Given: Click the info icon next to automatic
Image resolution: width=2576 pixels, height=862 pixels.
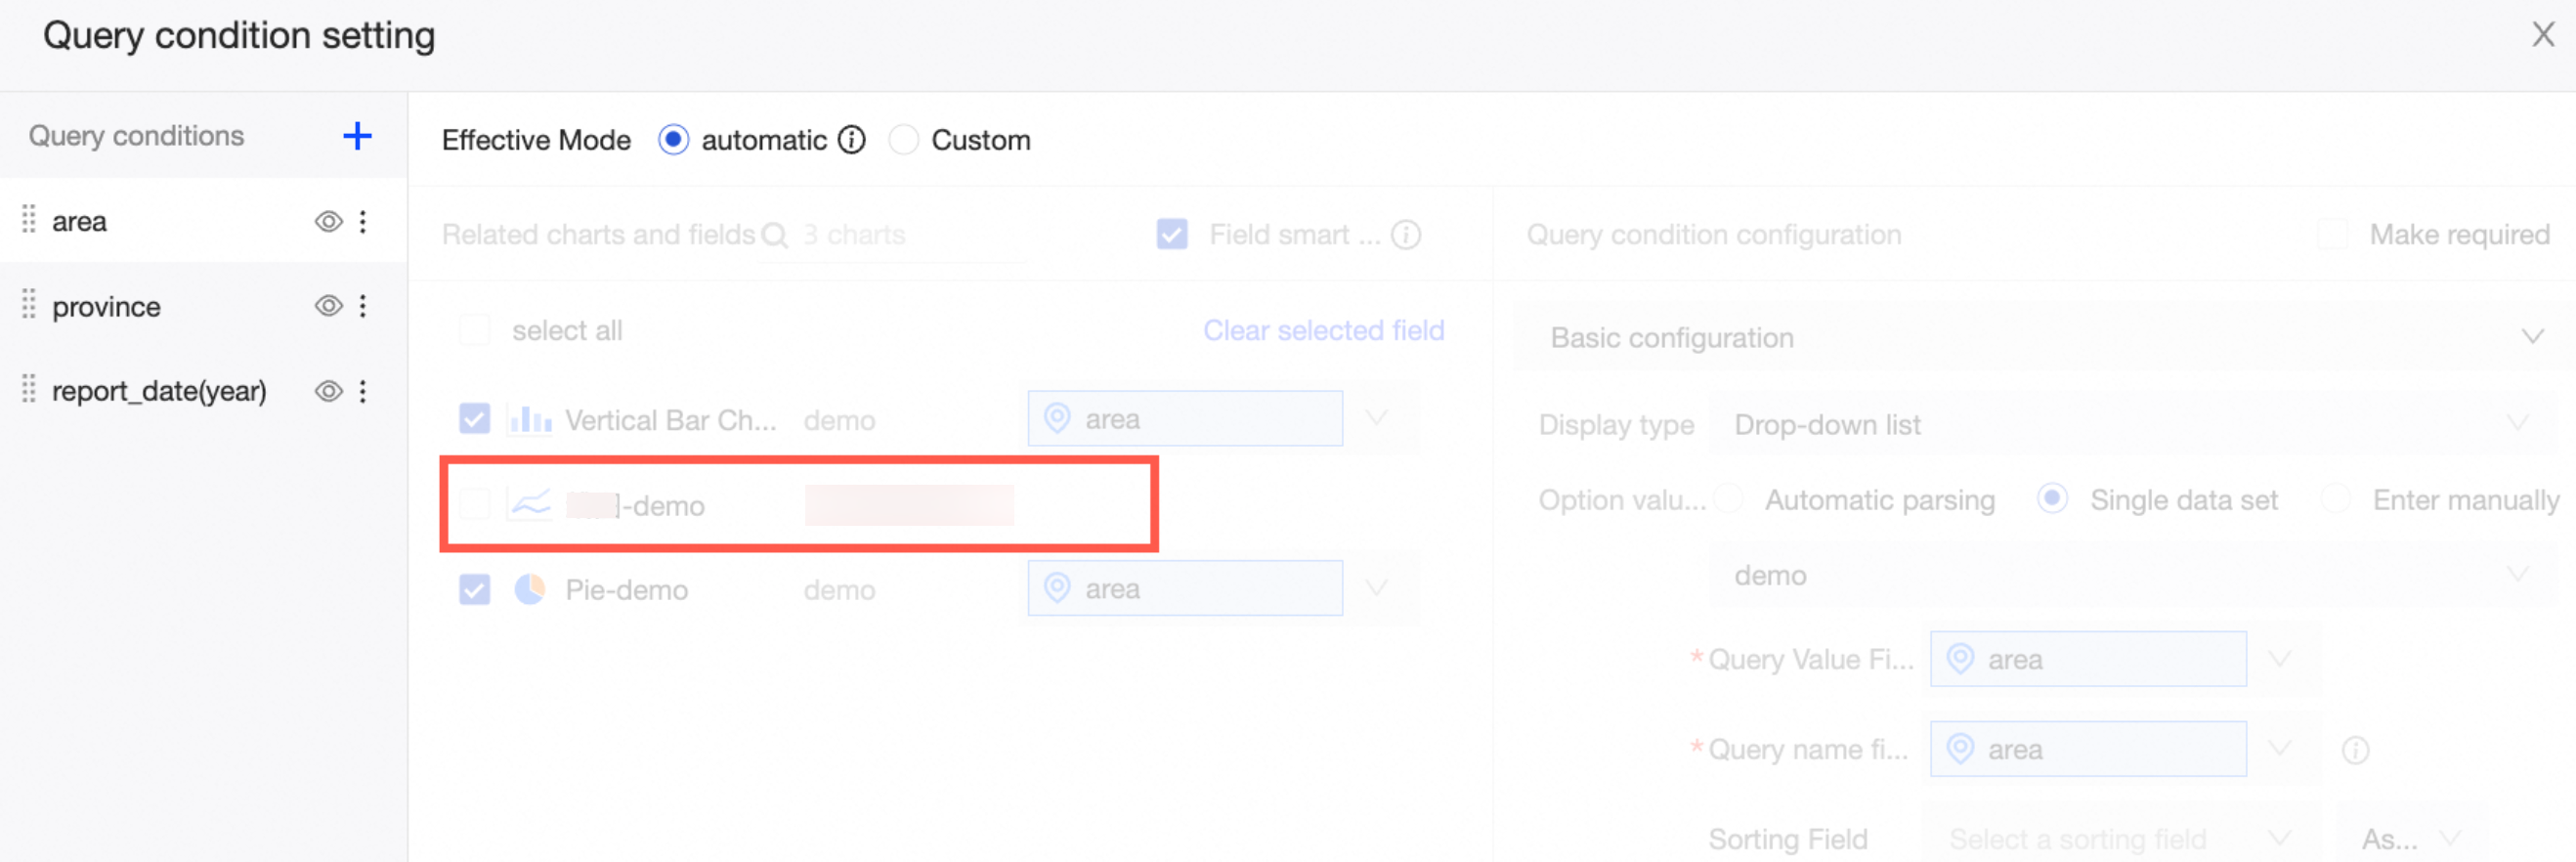Looking at the screenshot, I should pyautogui.click(x=851, y=140).
